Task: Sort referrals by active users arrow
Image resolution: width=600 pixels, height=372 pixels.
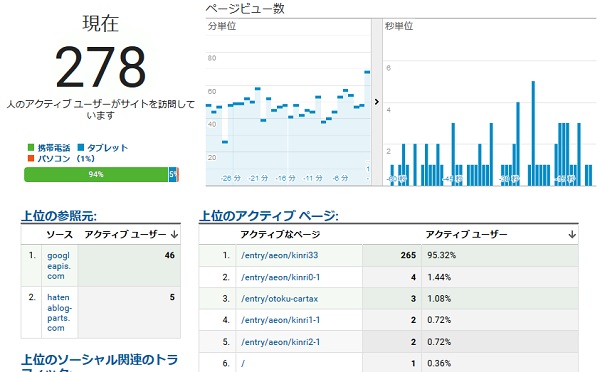Action: (x=174, y=234)
